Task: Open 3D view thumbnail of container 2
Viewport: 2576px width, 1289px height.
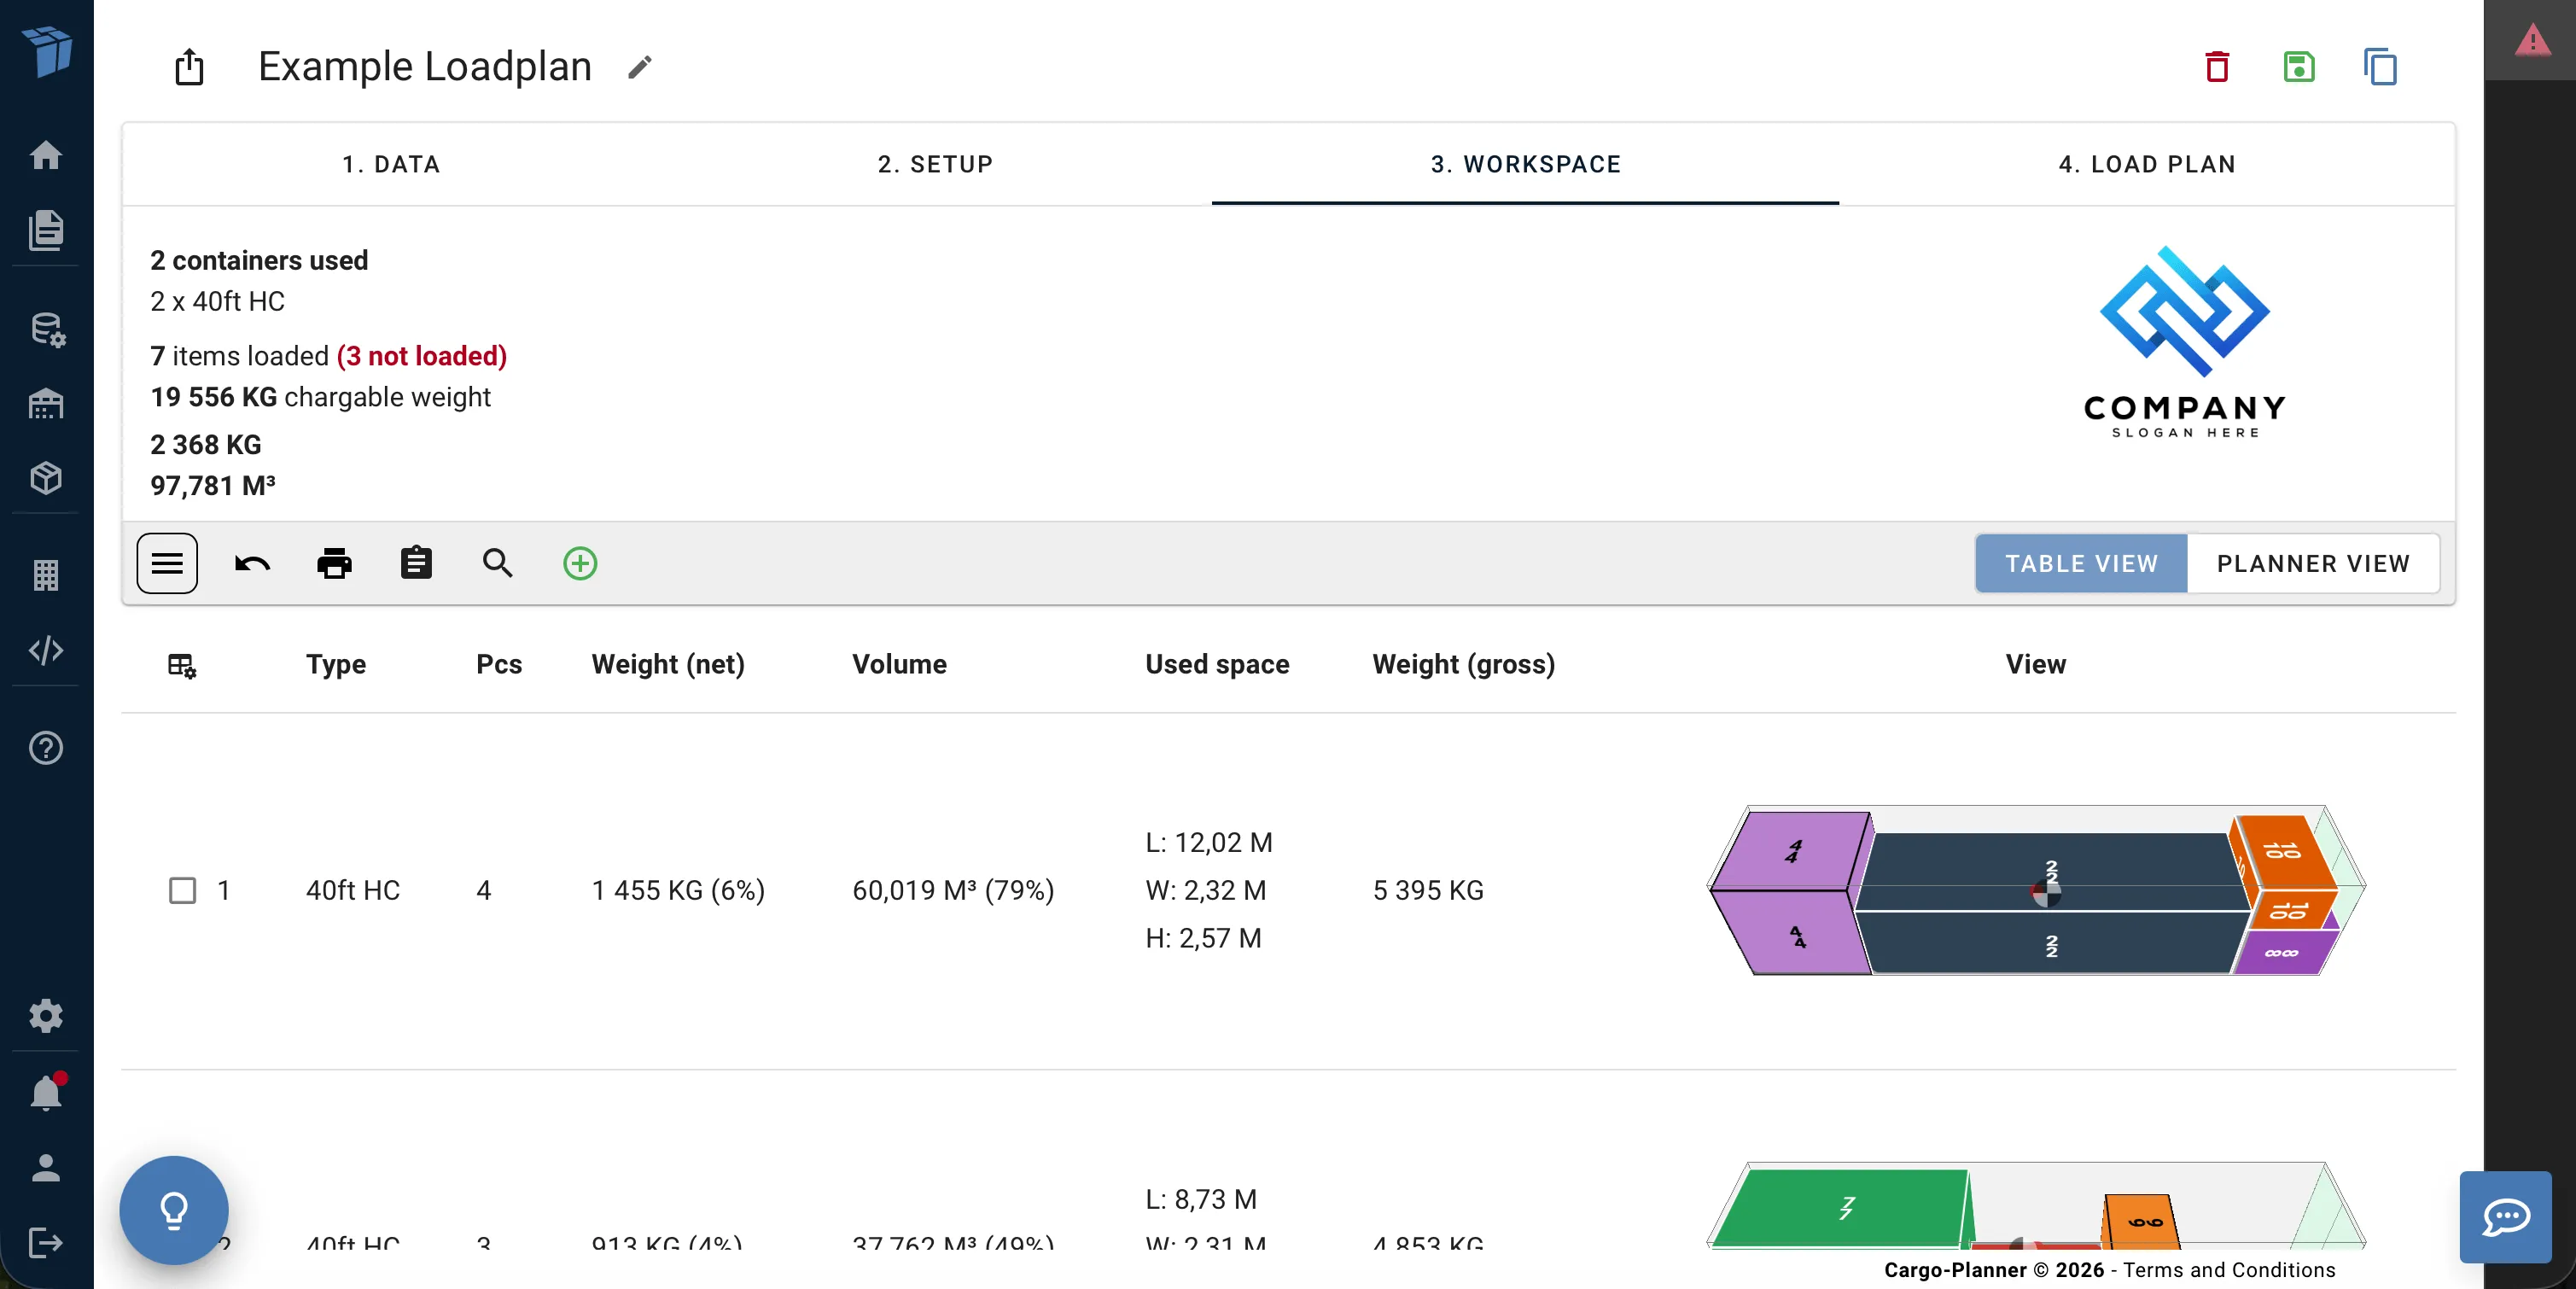Action: tap(2036, 1205)
